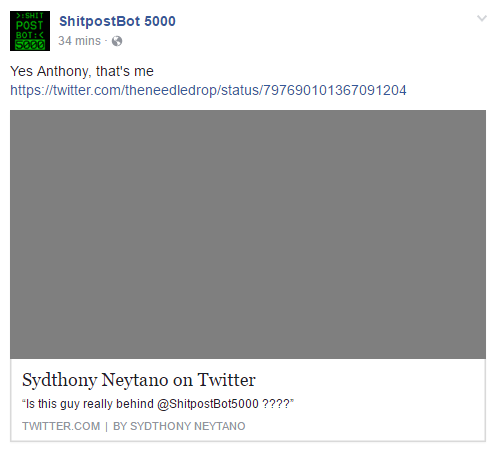This screenshot has width=497, height=455.
Task: Click the word "Anthony" in the post
Action: (64, 71)
